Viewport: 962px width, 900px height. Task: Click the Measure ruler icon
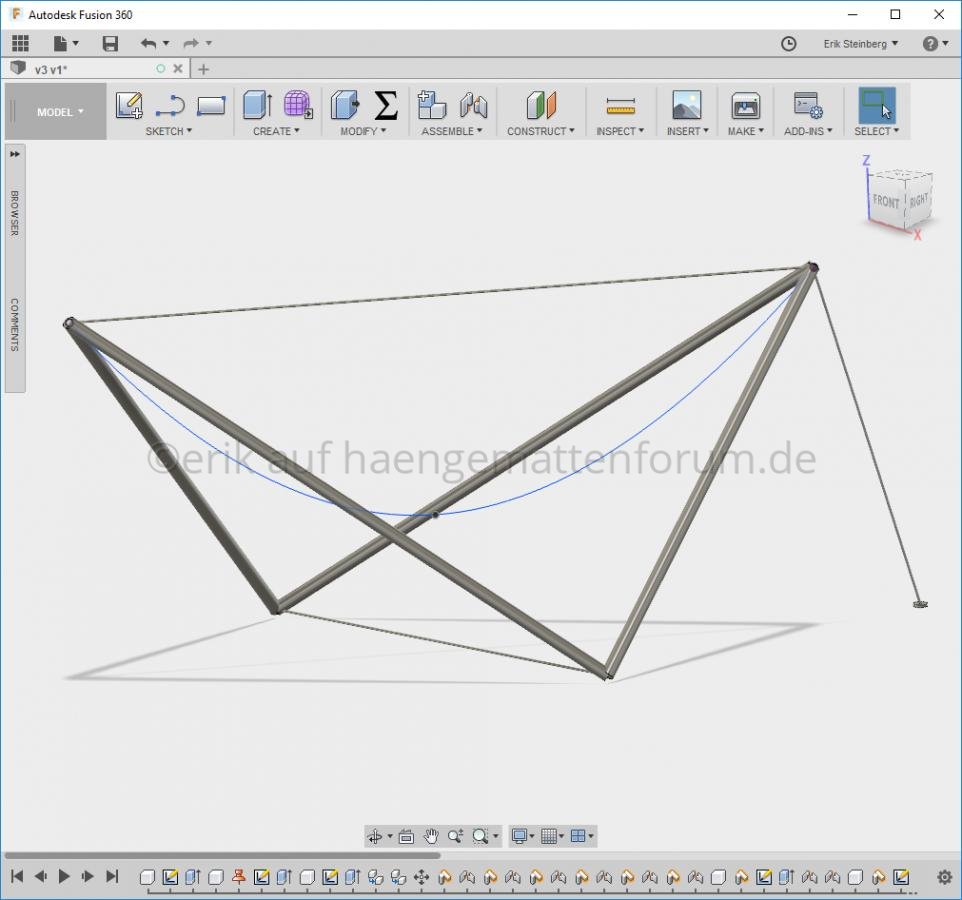[620, 106]
